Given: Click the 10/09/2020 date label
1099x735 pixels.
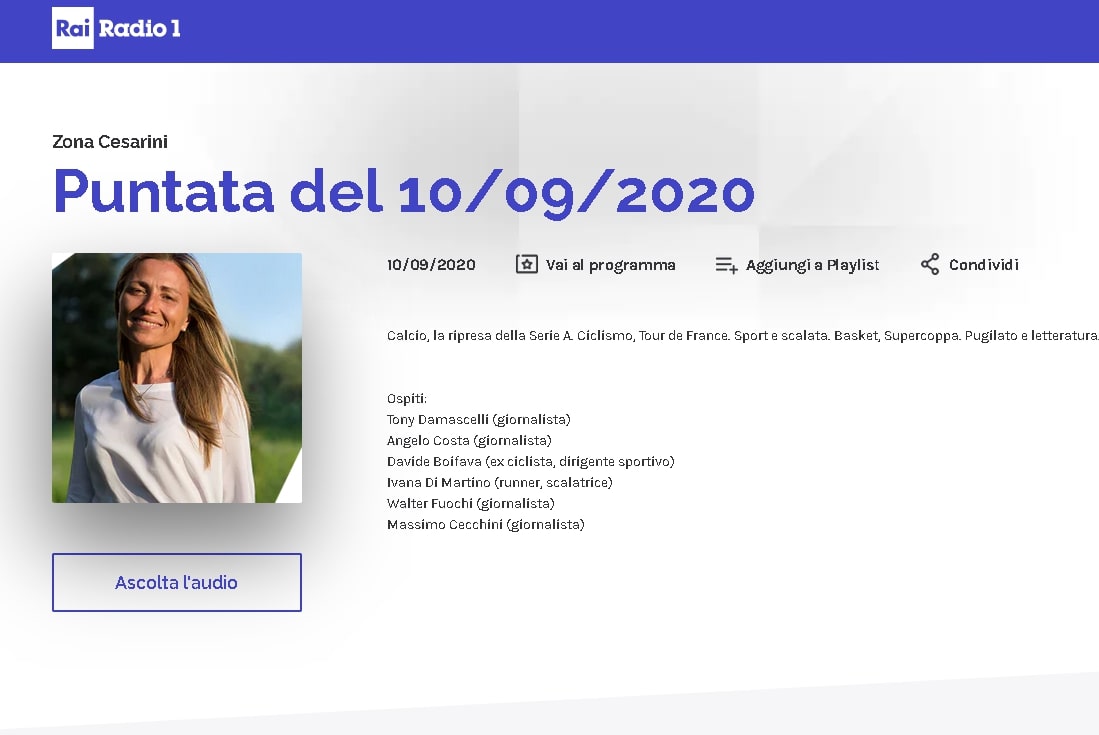Looking at the screenshot, I should tap(431, 265).
